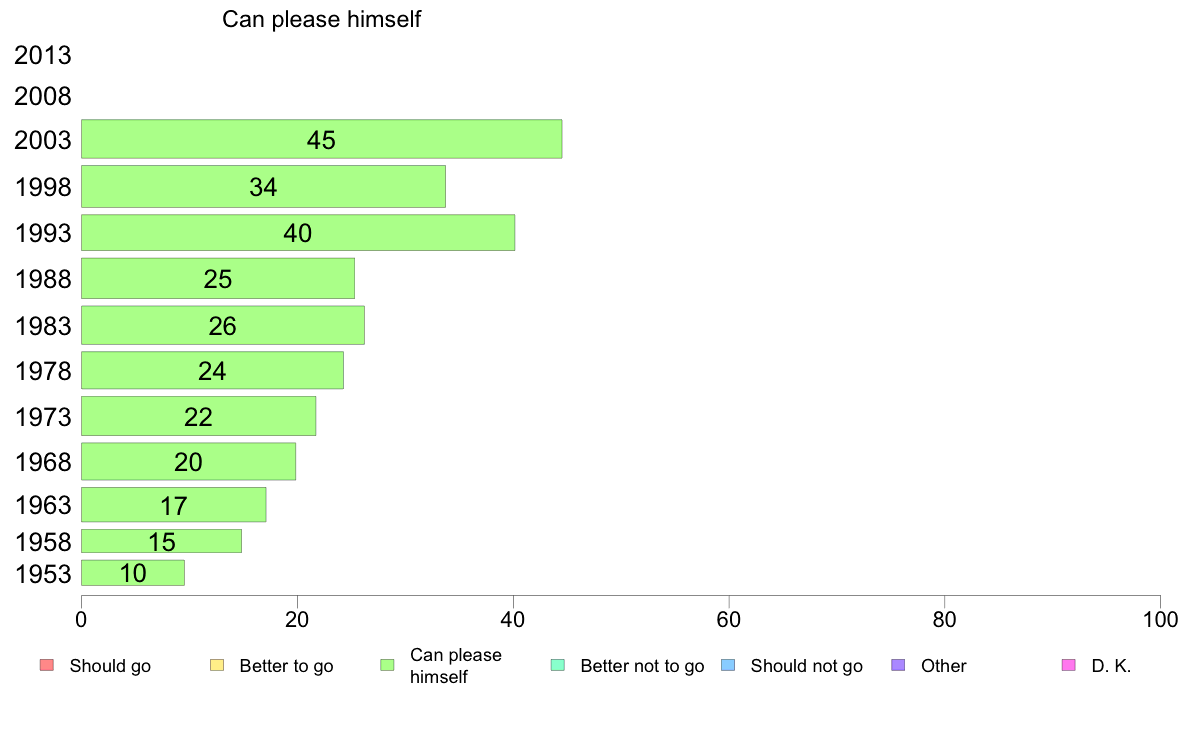Select the Should not go legend text
Viewport: 1188px width, 736px height.
point(807,666)
